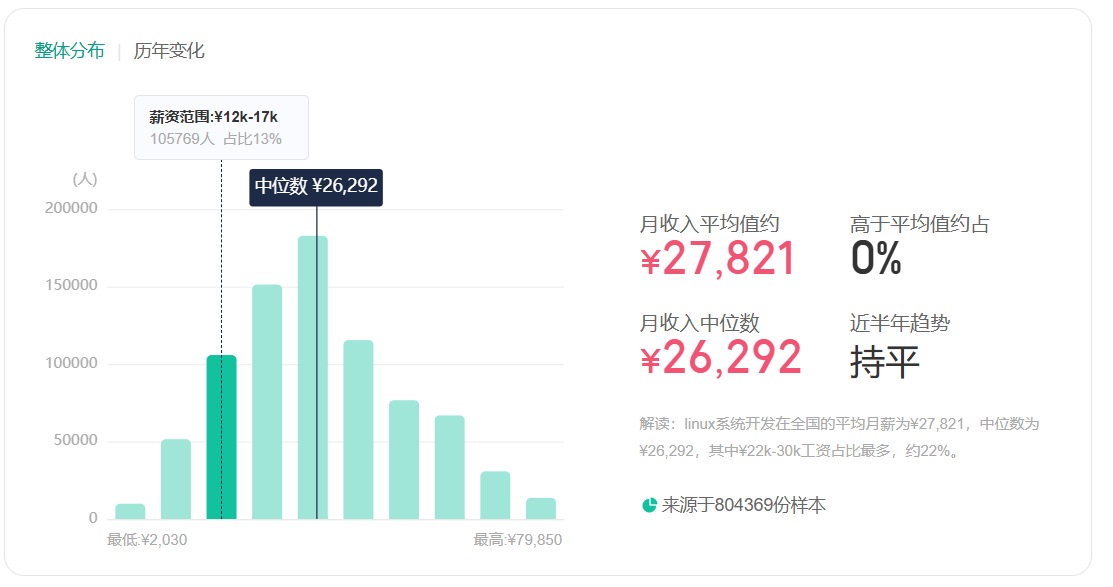The image size is (1113, 587).
Task: Click the eighth bar around 65000 people
Action: tap(449, 467)
